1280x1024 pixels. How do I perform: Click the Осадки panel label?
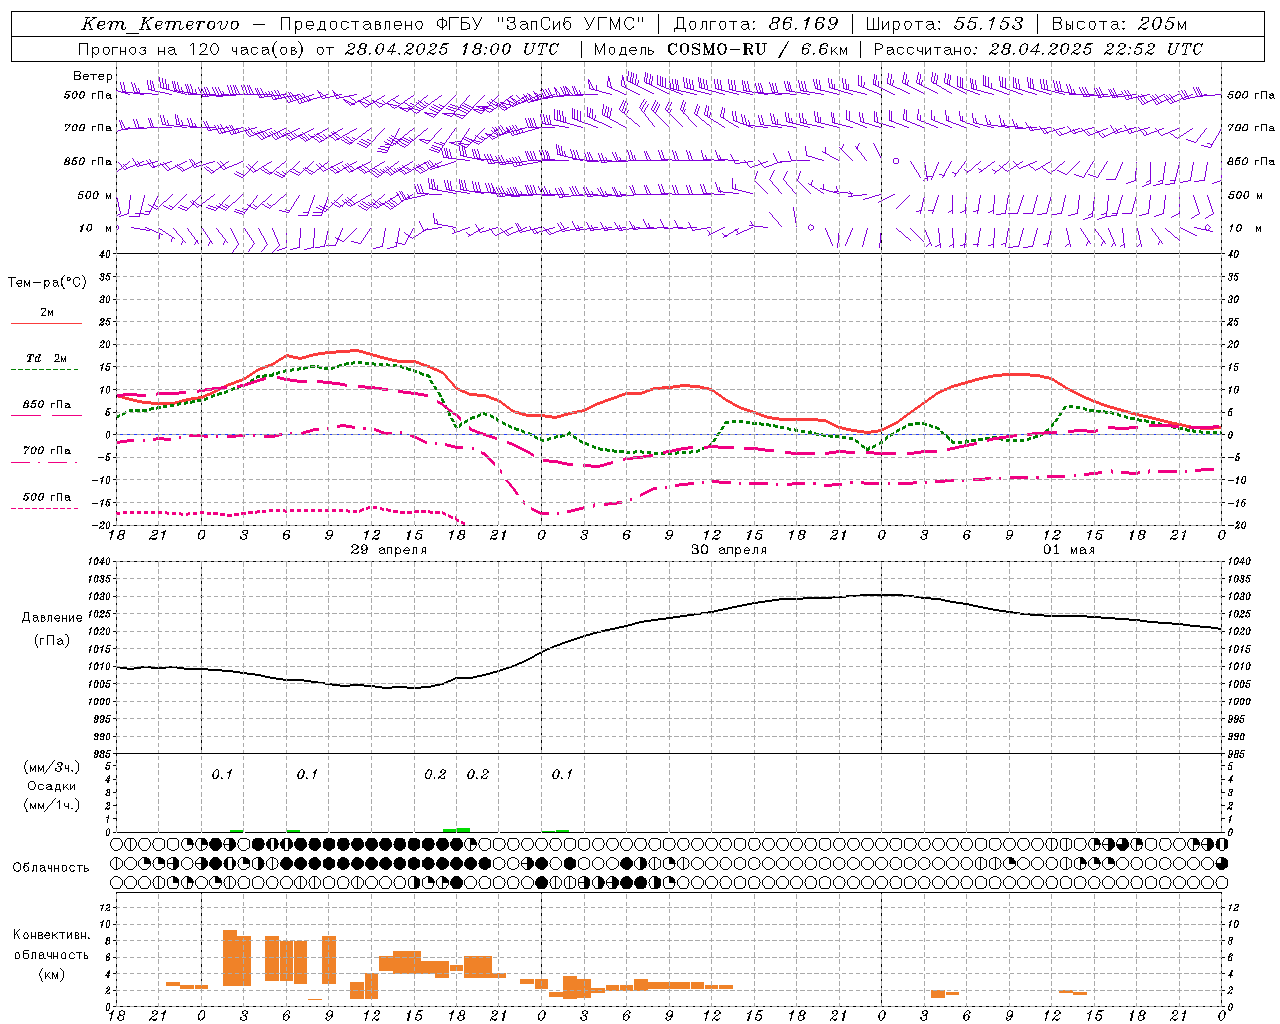(52, 786)
